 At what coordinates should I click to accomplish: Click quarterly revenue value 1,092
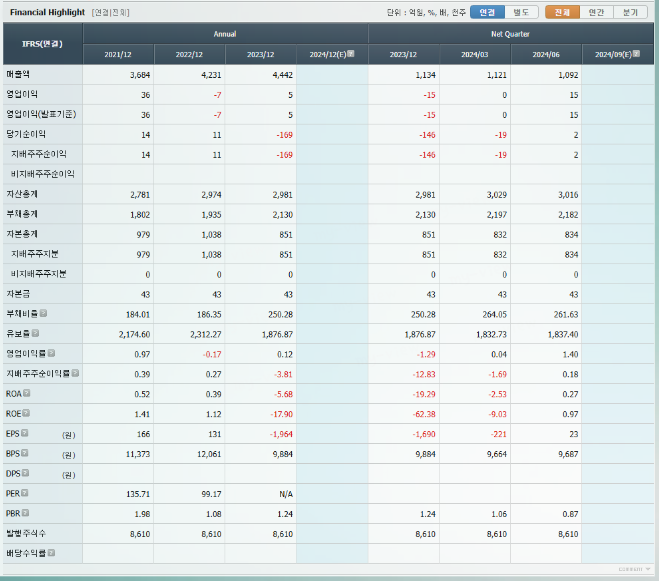(x=568, y=75)
